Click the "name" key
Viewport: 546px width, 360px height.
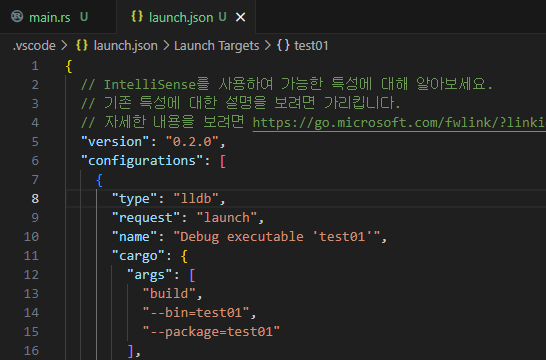pyautogui.click(x=134, y=237)
